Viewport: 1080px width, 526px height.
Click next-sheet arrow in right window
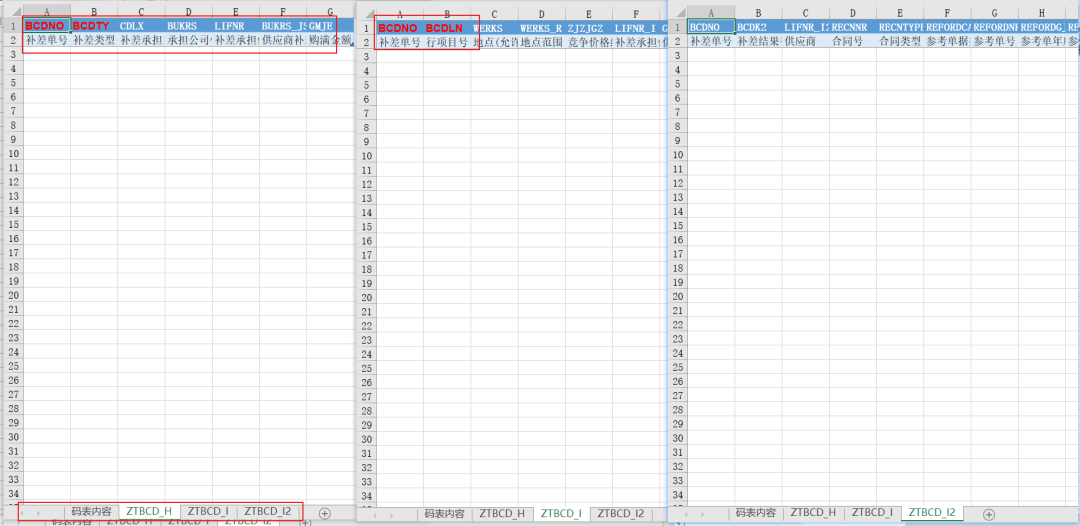(704, 514)
